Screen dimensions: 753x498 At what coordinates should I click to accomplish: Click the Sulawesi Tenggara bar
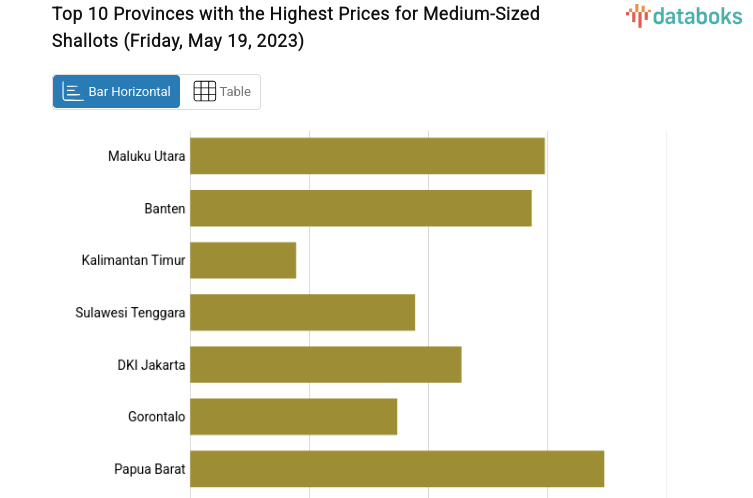(x=302, y=312)
